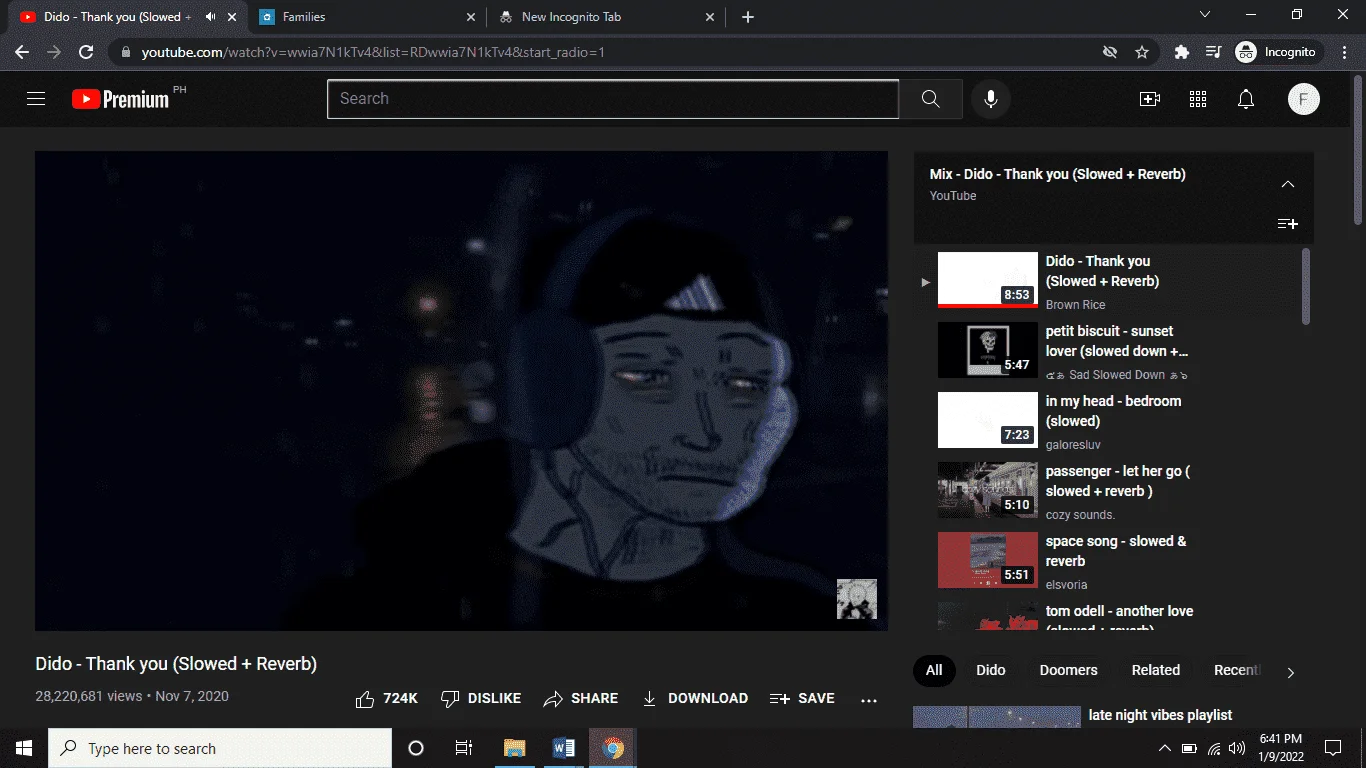
Task: Start voice search with the microphone
Action: click(991, 99)
